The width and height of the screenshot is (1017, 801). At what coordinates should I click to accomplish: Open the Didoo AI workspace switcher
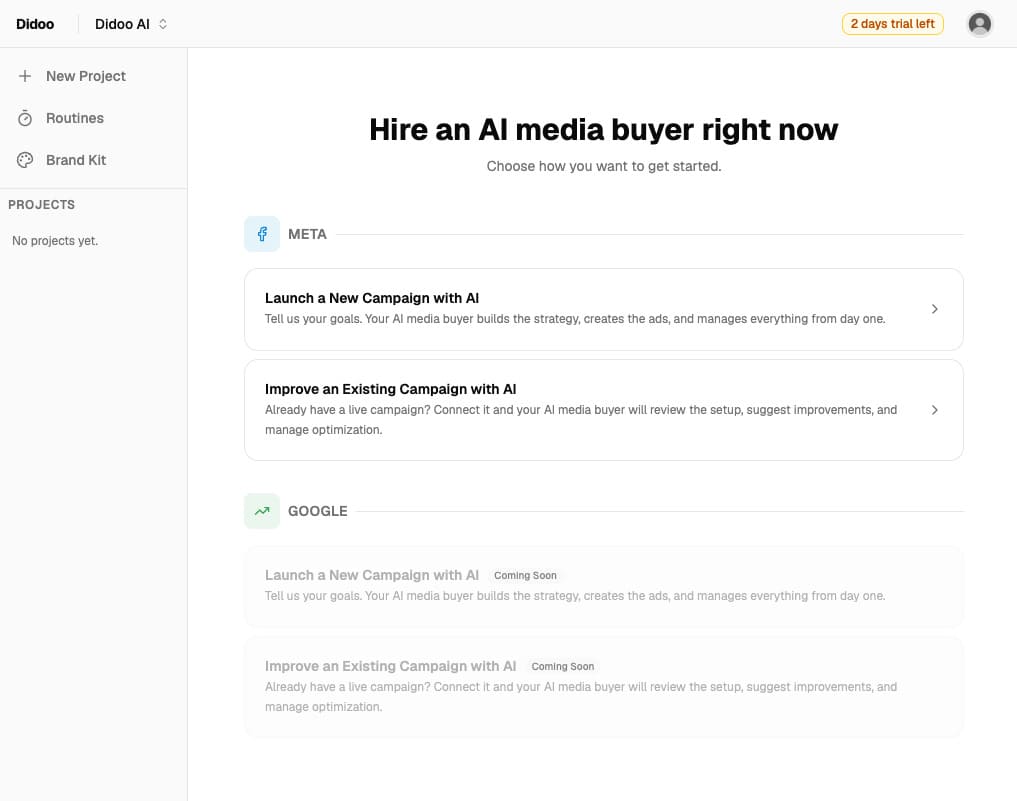pyautogui.click(x=132, y=24)
